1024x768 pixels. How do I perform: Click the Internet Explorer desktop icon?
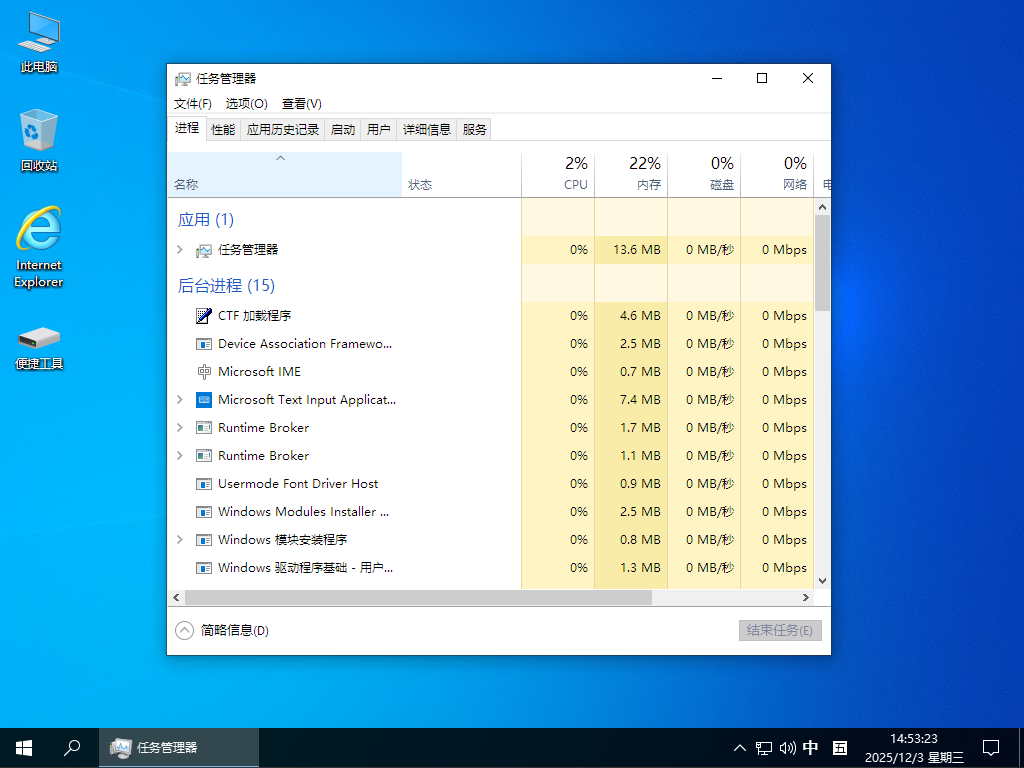[39, 230]
